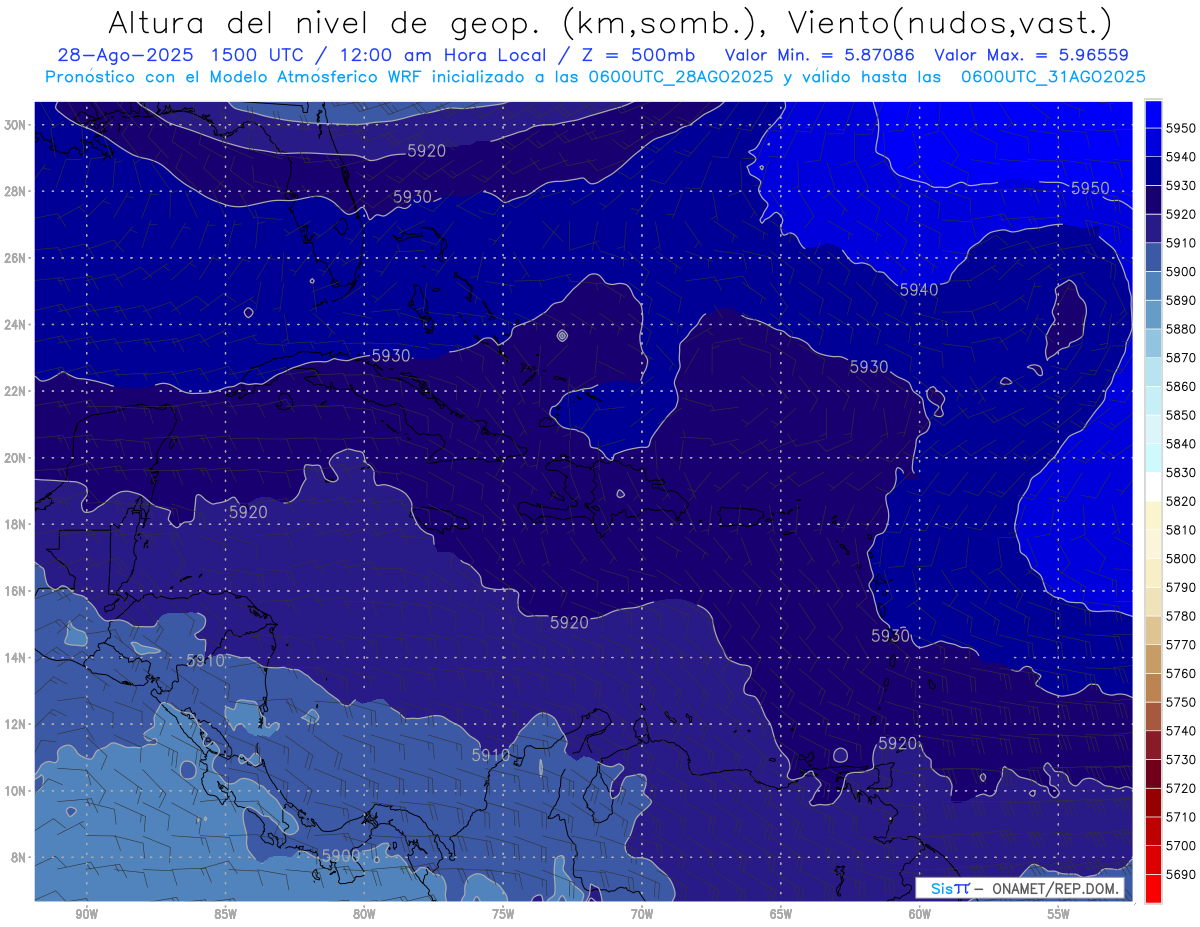The height and width of the screenshot is (927, 1200).
Task: Click the bright blue swatch above 5950
Action: (x=1153, y=114)
